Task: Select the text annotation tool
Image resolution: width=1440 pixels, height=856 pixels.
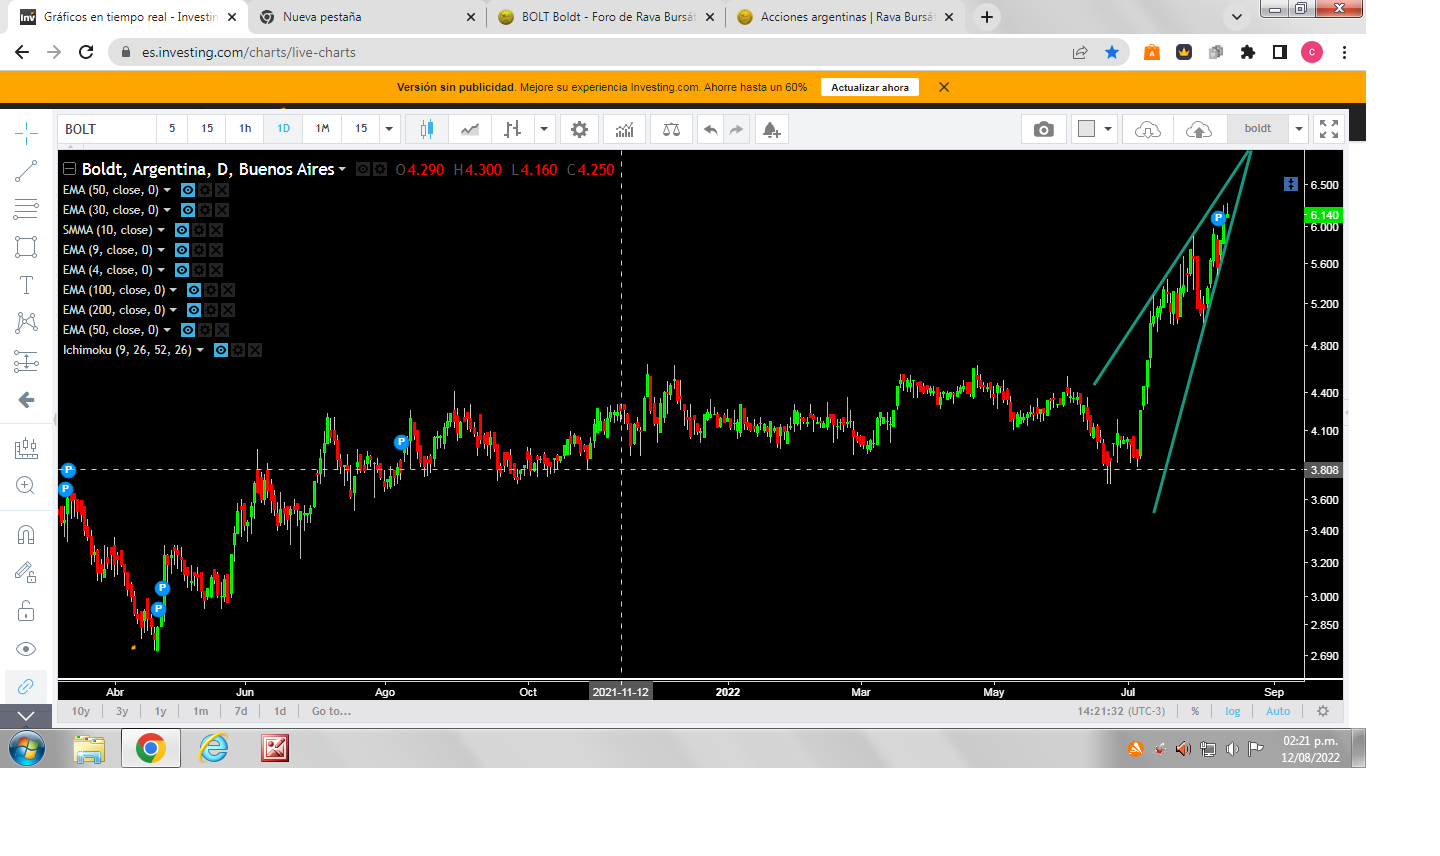Action: tap(26, 285)
